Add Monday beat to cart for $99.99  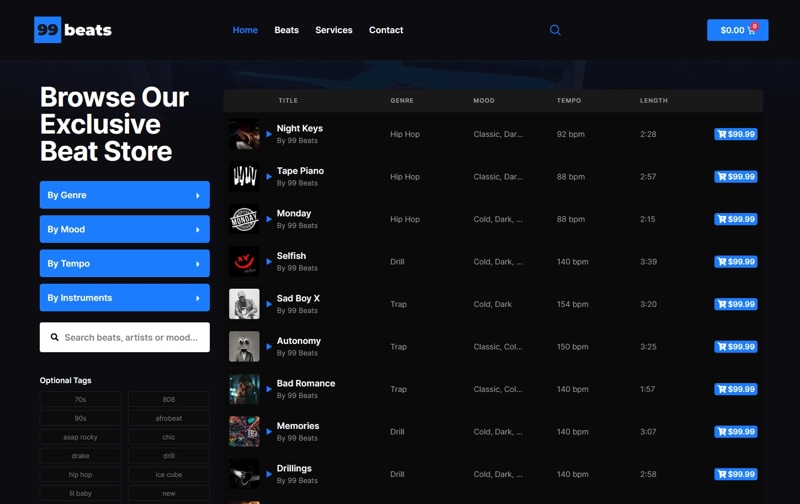pos(735,219)
